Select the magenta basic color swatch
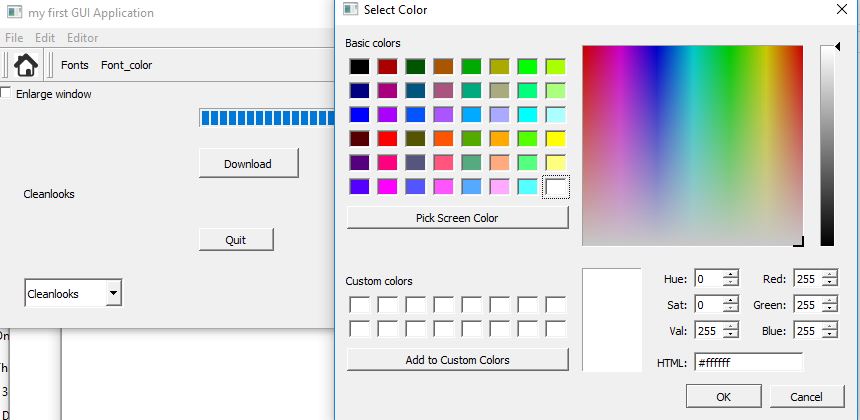The width and height of the screenshot is (860, 420). tap(388, 186)
